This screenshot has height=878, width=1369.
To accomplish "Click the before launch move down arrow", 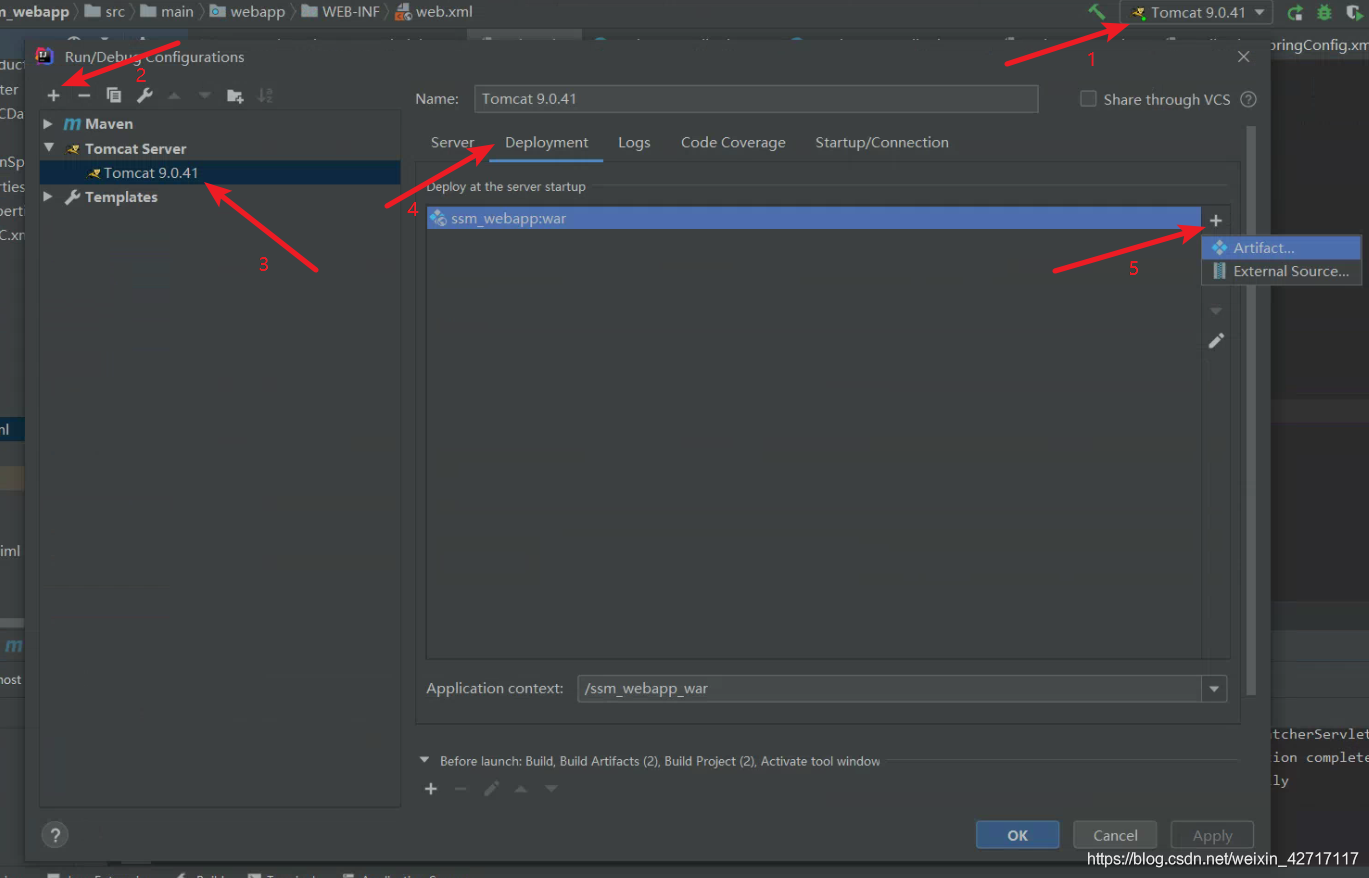I will (x=551, y=789).
